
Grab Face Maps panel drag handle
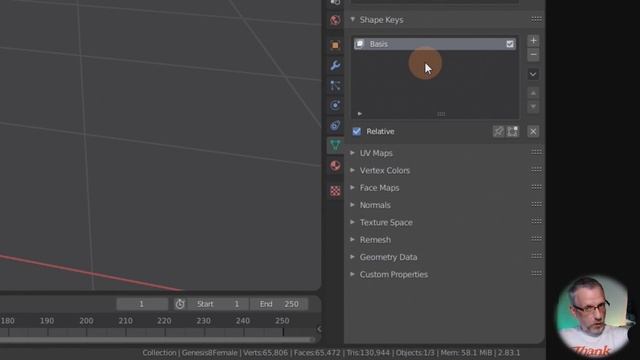pyautogui.click(x=536, y=187)
